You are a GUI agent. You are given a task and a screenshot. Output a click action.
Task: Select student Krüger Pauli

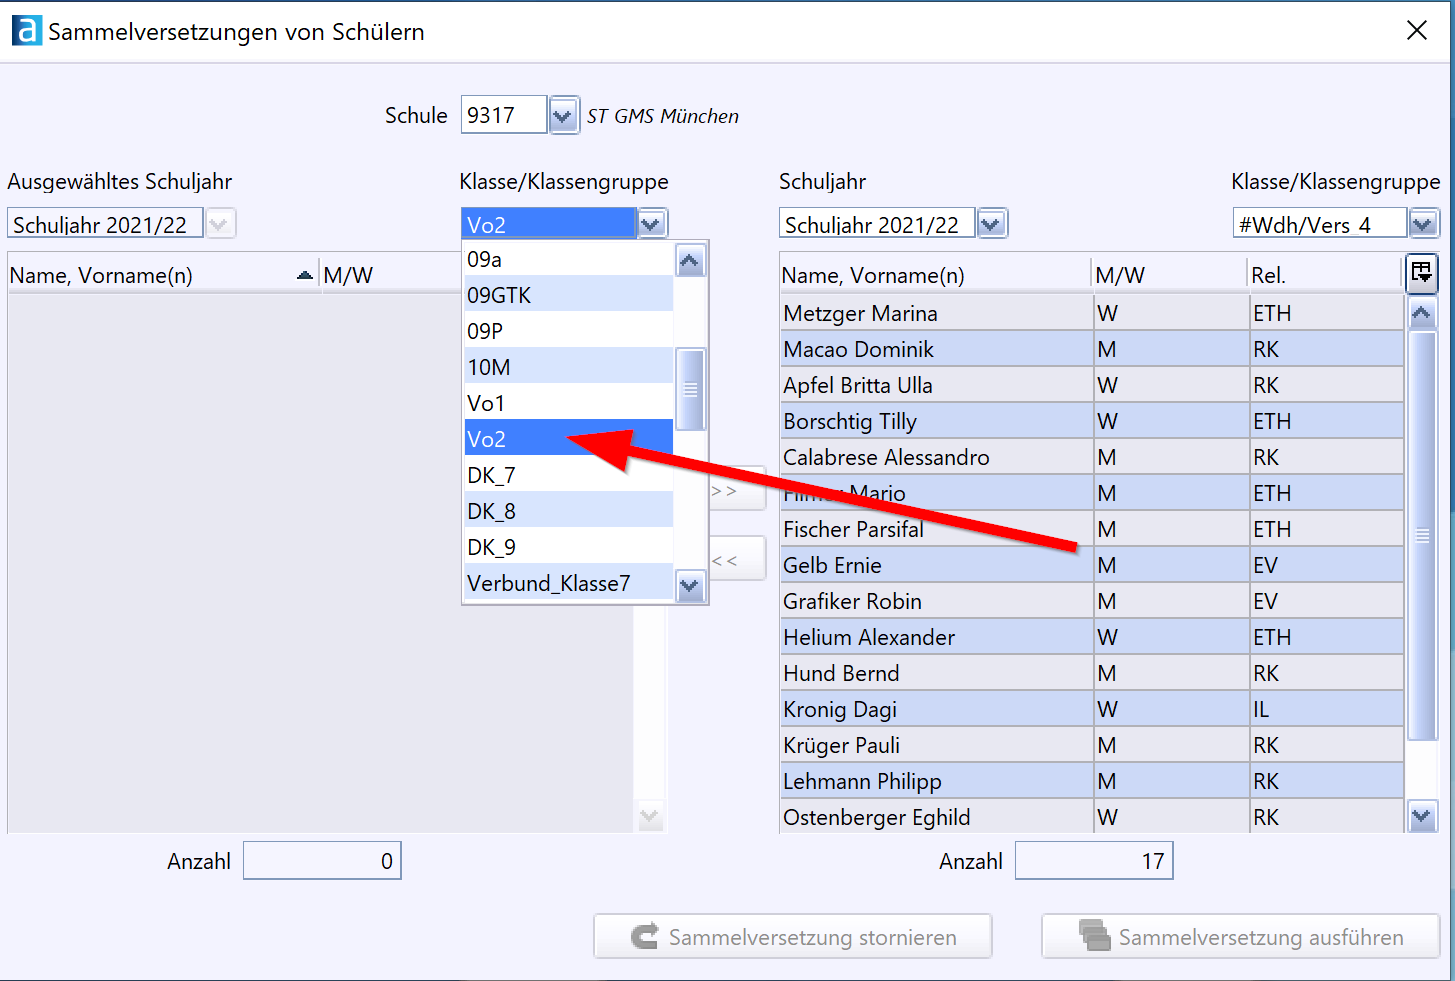pos(1092,745)
